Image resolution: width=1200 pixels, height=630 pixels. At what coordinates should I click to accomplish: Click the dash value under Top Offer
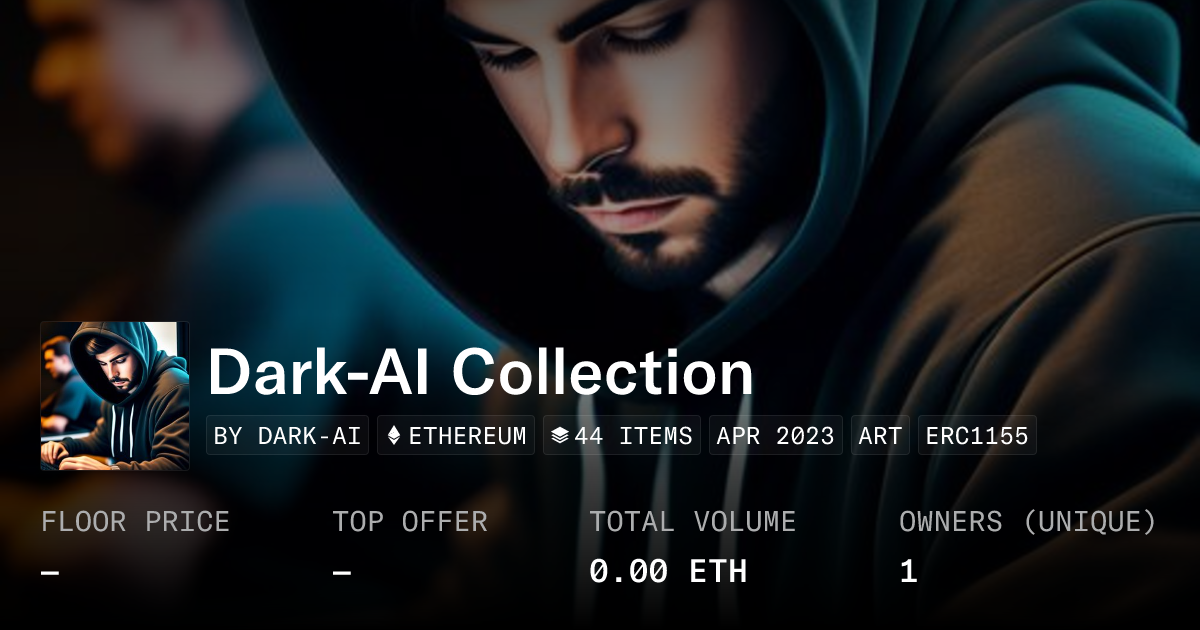pos(342,572)
